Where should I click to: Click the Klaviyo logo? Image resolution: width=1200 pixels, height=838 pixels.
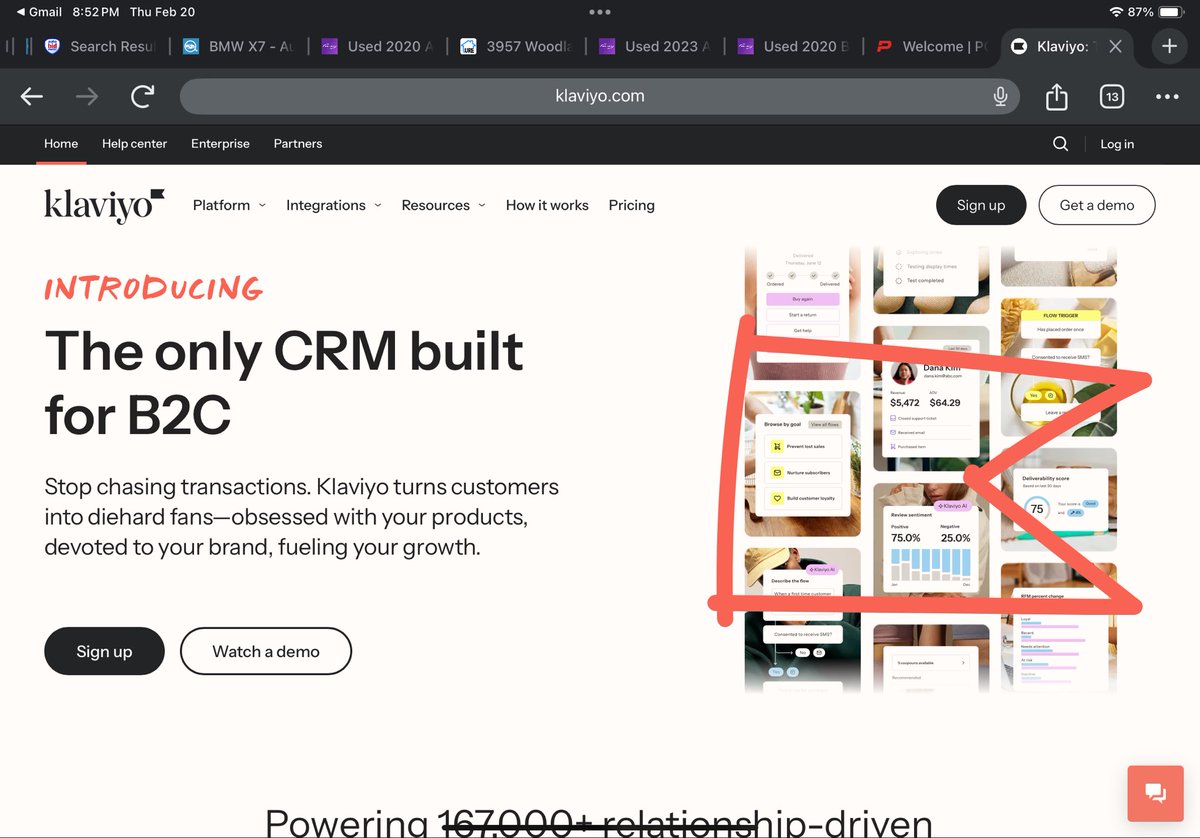click(104, 205)
